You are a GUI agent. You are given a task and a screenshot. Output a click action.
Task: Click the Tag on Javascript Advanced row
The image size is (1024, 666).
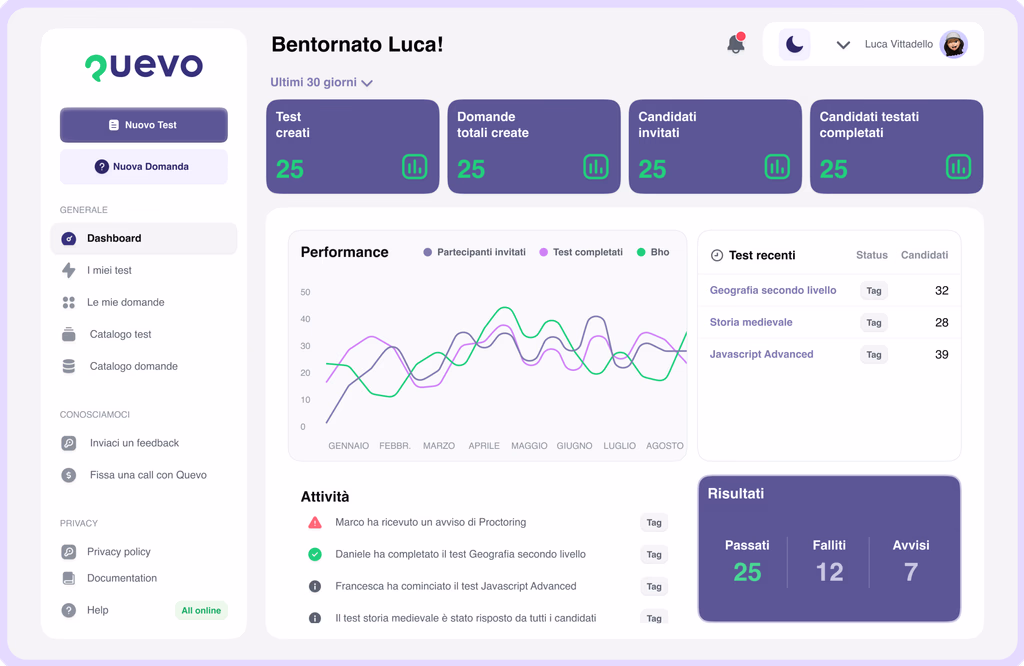tap(874, 355)
